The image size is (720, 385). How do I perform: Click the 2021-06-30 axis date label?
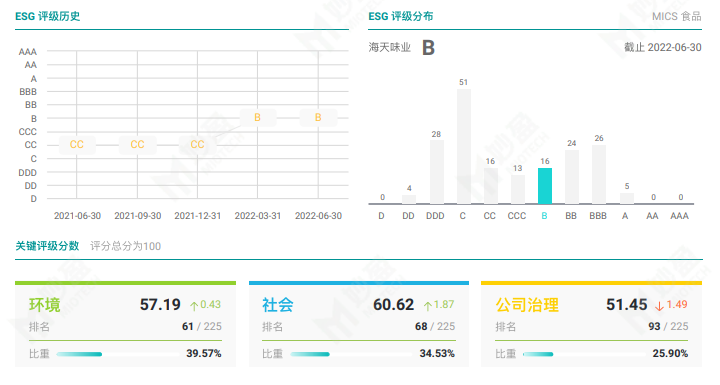(x=77, y=216)
